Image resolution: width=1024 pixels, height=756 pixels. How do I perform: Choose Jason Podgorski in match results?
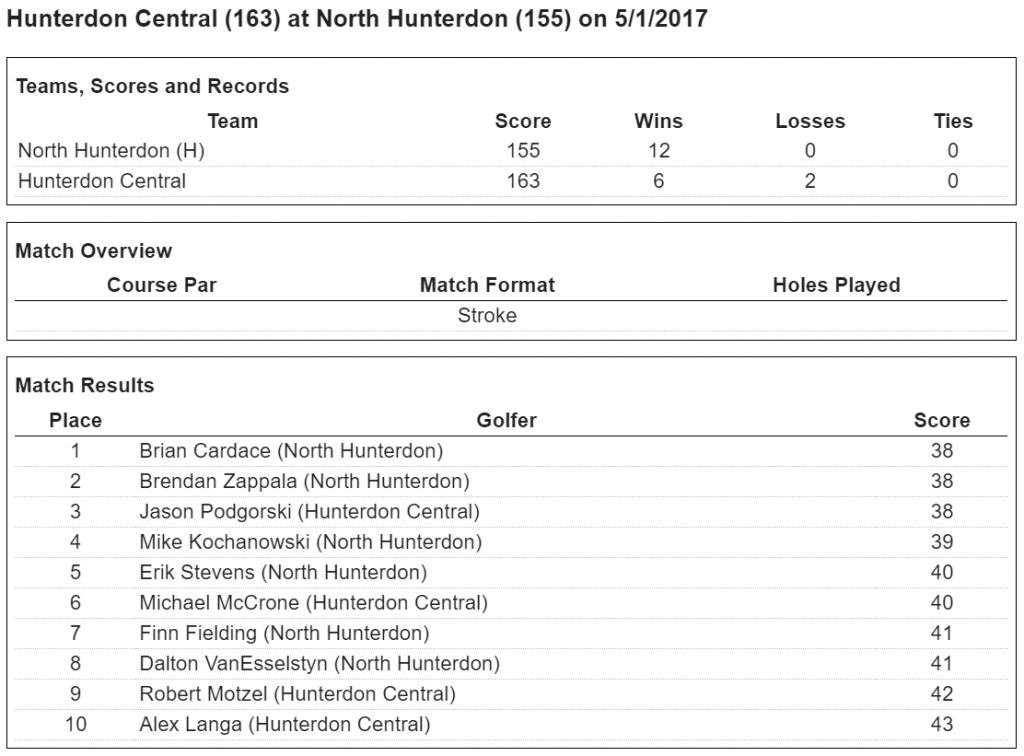[x=309, y=512]
